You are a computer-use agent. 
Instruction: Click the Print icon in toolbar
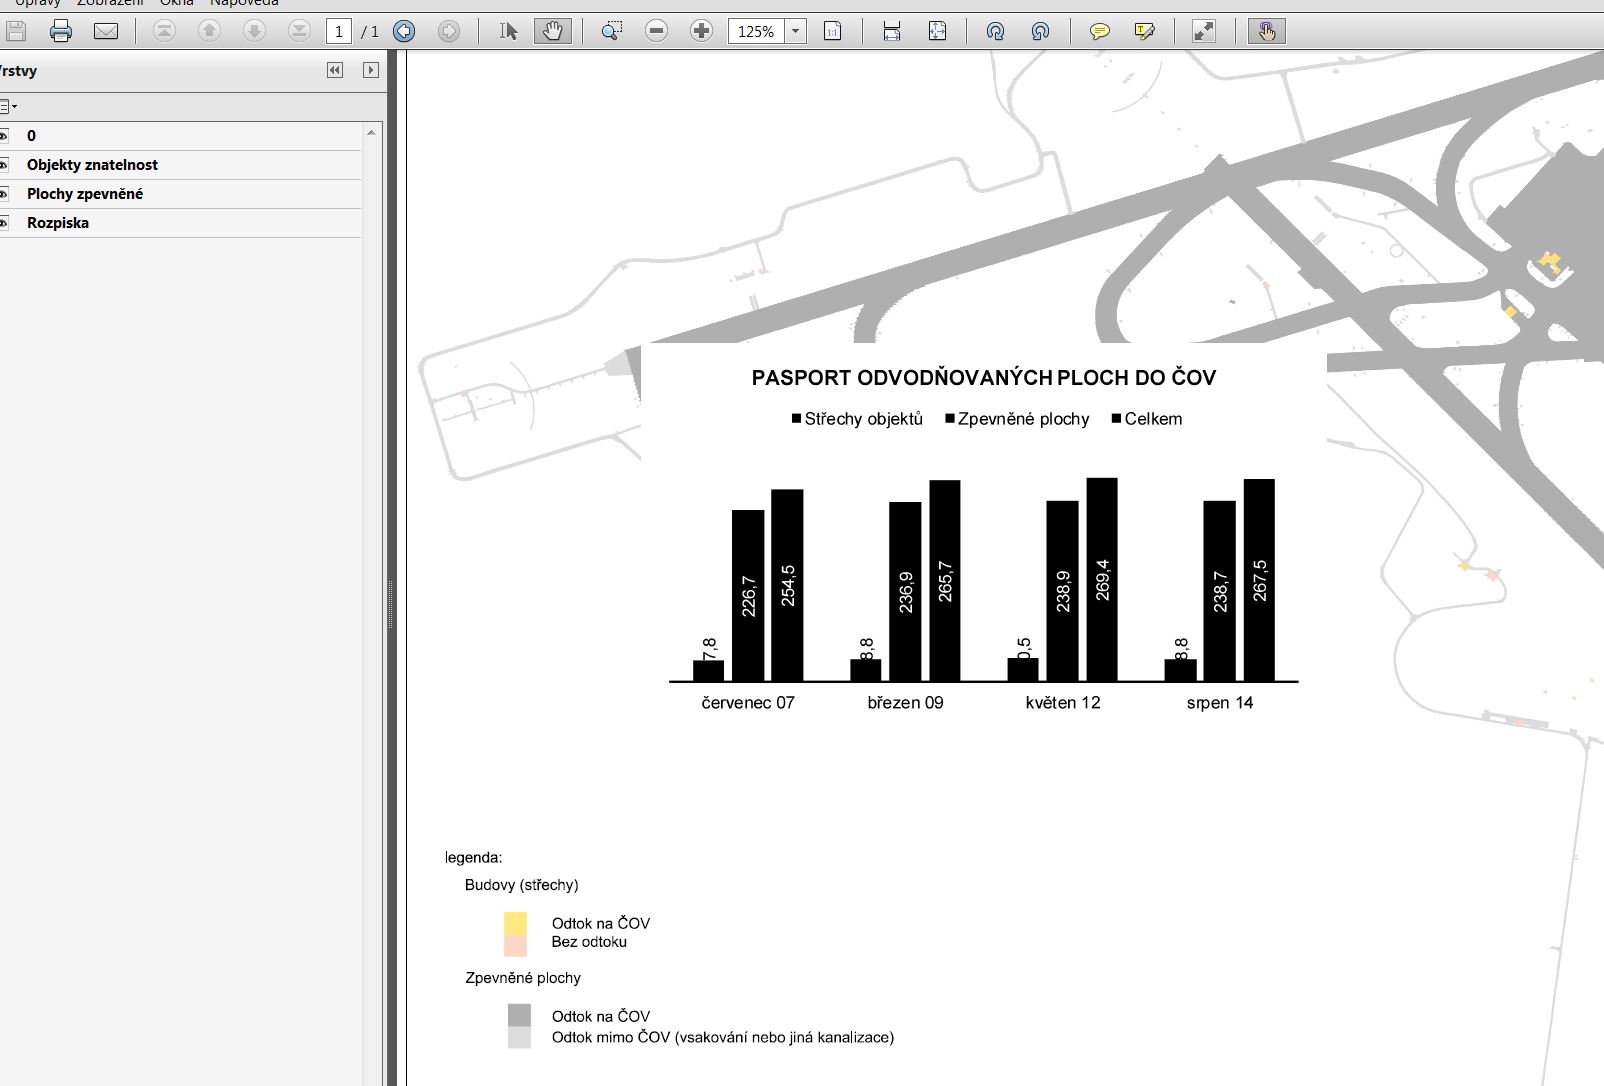[x=61, y=31]
